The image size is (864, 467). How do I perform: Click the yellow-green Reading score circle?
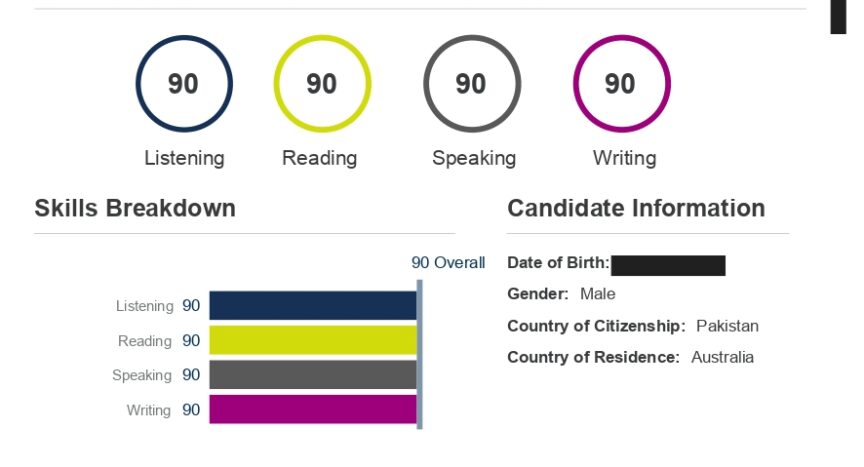(x=322, y=84)
